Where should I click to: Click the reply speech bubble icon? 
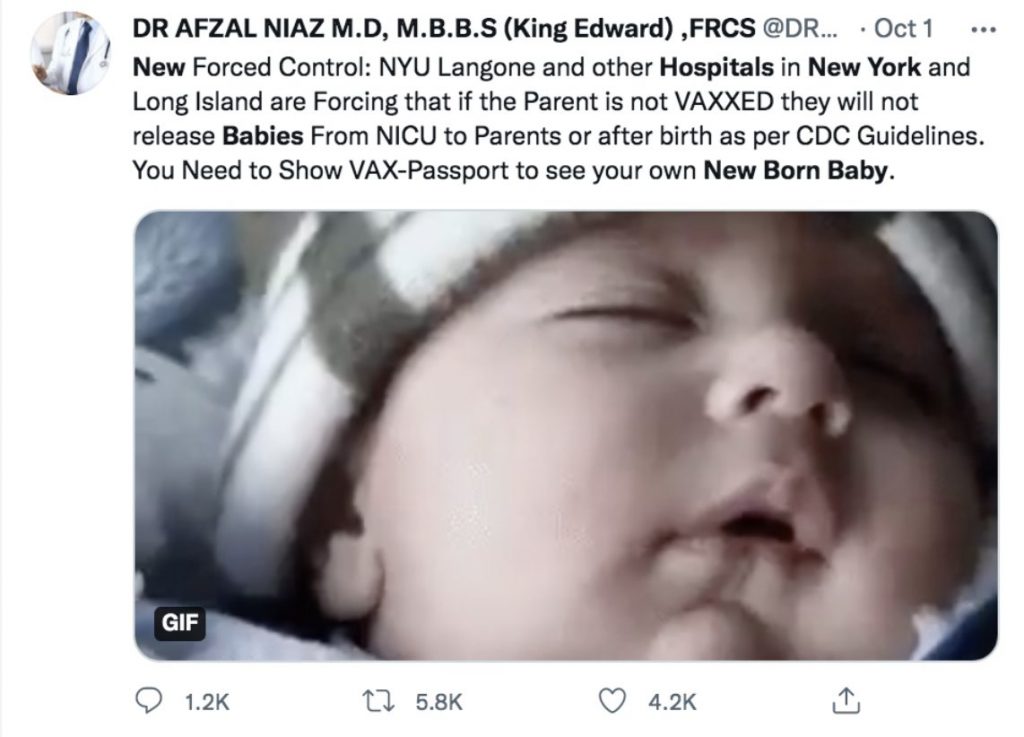149,702
